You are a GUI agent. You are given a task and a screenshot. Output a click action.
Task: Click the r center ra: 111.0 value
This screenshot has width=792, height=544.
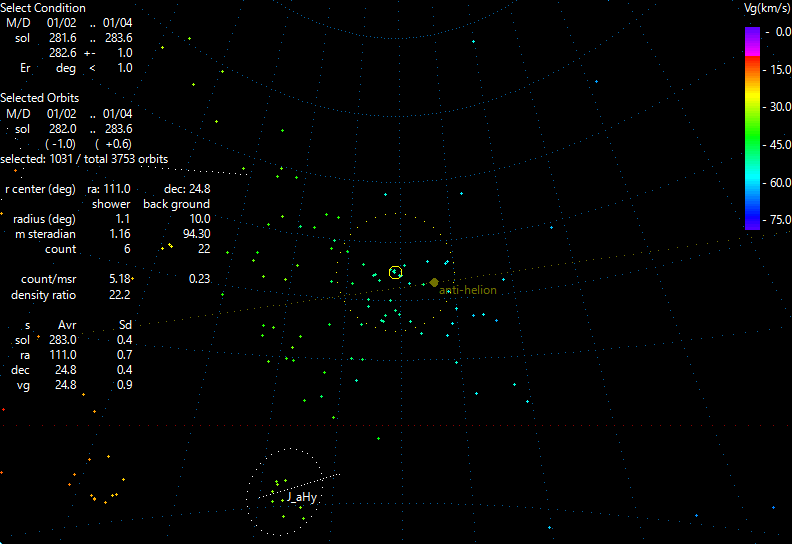pos(109,189)
